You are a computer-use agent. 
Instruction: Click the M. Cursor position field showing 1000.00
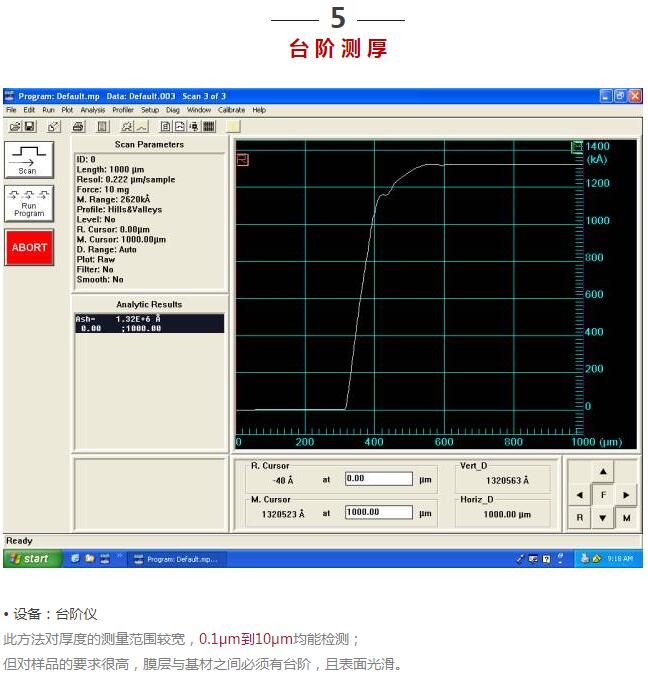(x=379, y=512)
